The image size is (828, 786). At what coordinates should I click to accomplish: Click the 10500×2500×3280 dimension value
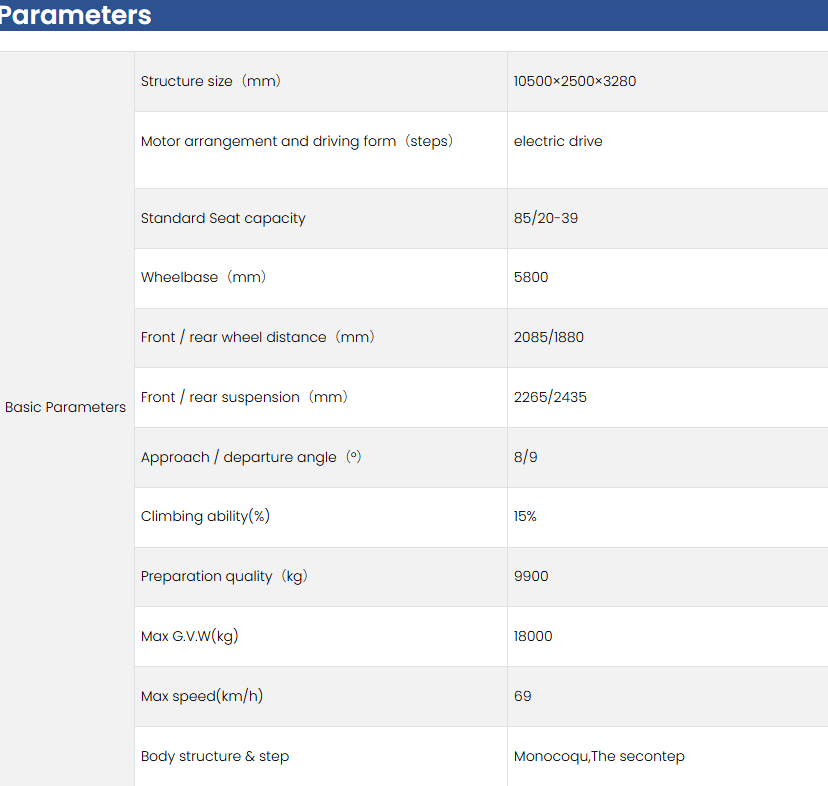pyautogui.click(x=574, y=81)
